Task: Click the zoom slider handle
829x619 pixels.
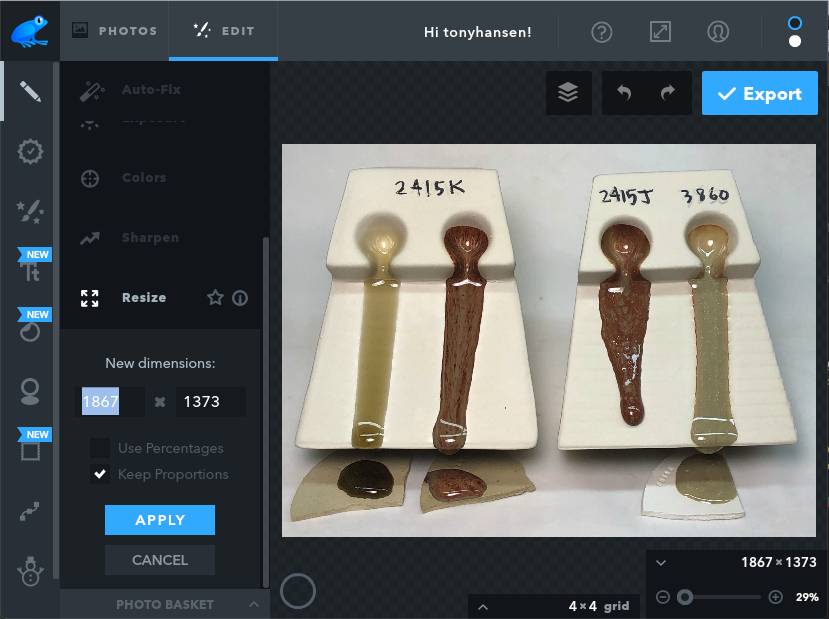Action: click(x=685, y=597)
